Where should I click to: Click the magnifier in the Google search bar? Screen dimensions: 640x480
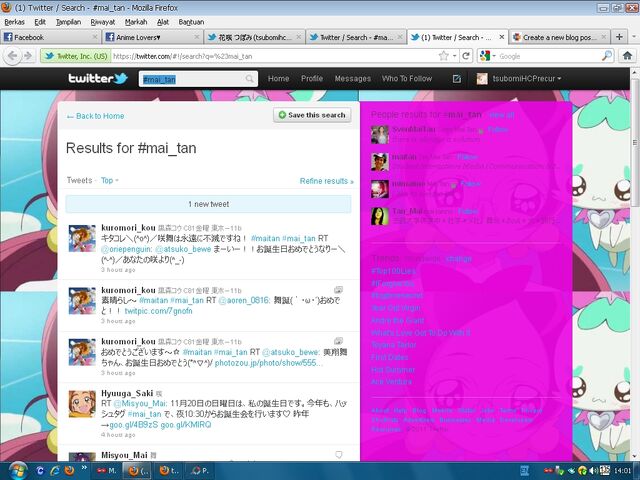(x=607, y=56)
